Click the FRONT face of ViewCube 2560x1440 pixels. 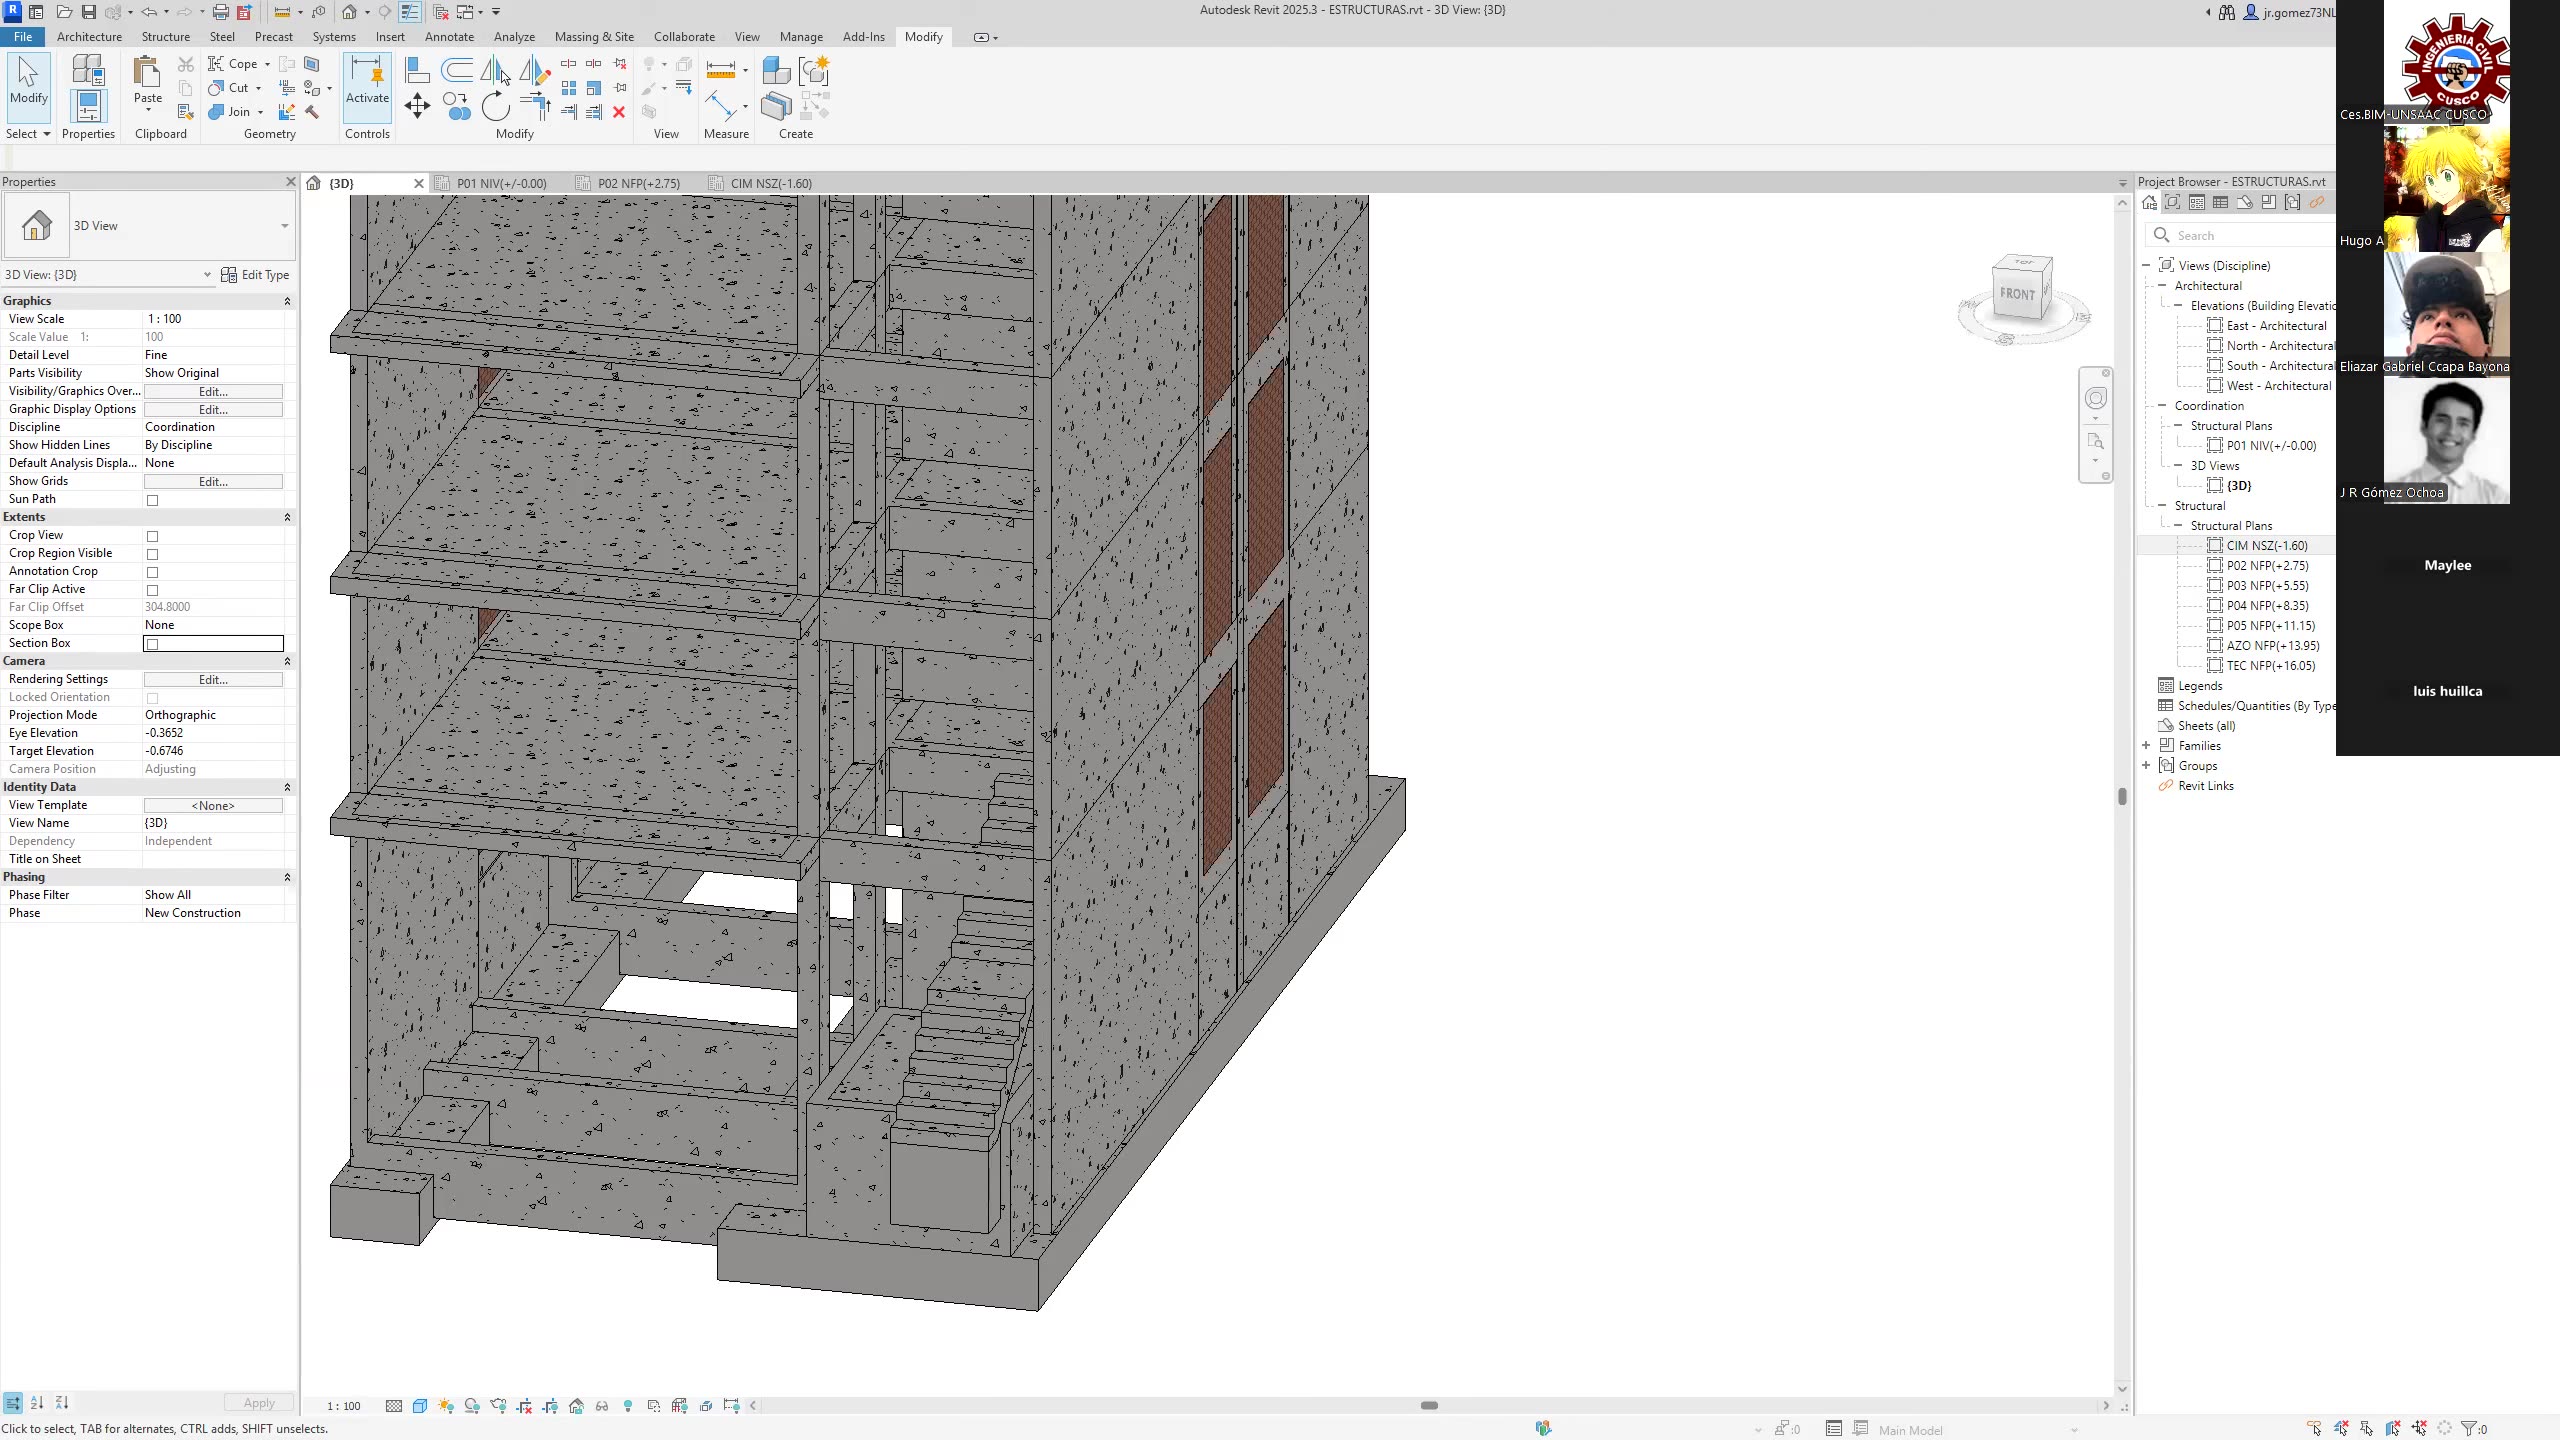click(x=2016, y=294)
